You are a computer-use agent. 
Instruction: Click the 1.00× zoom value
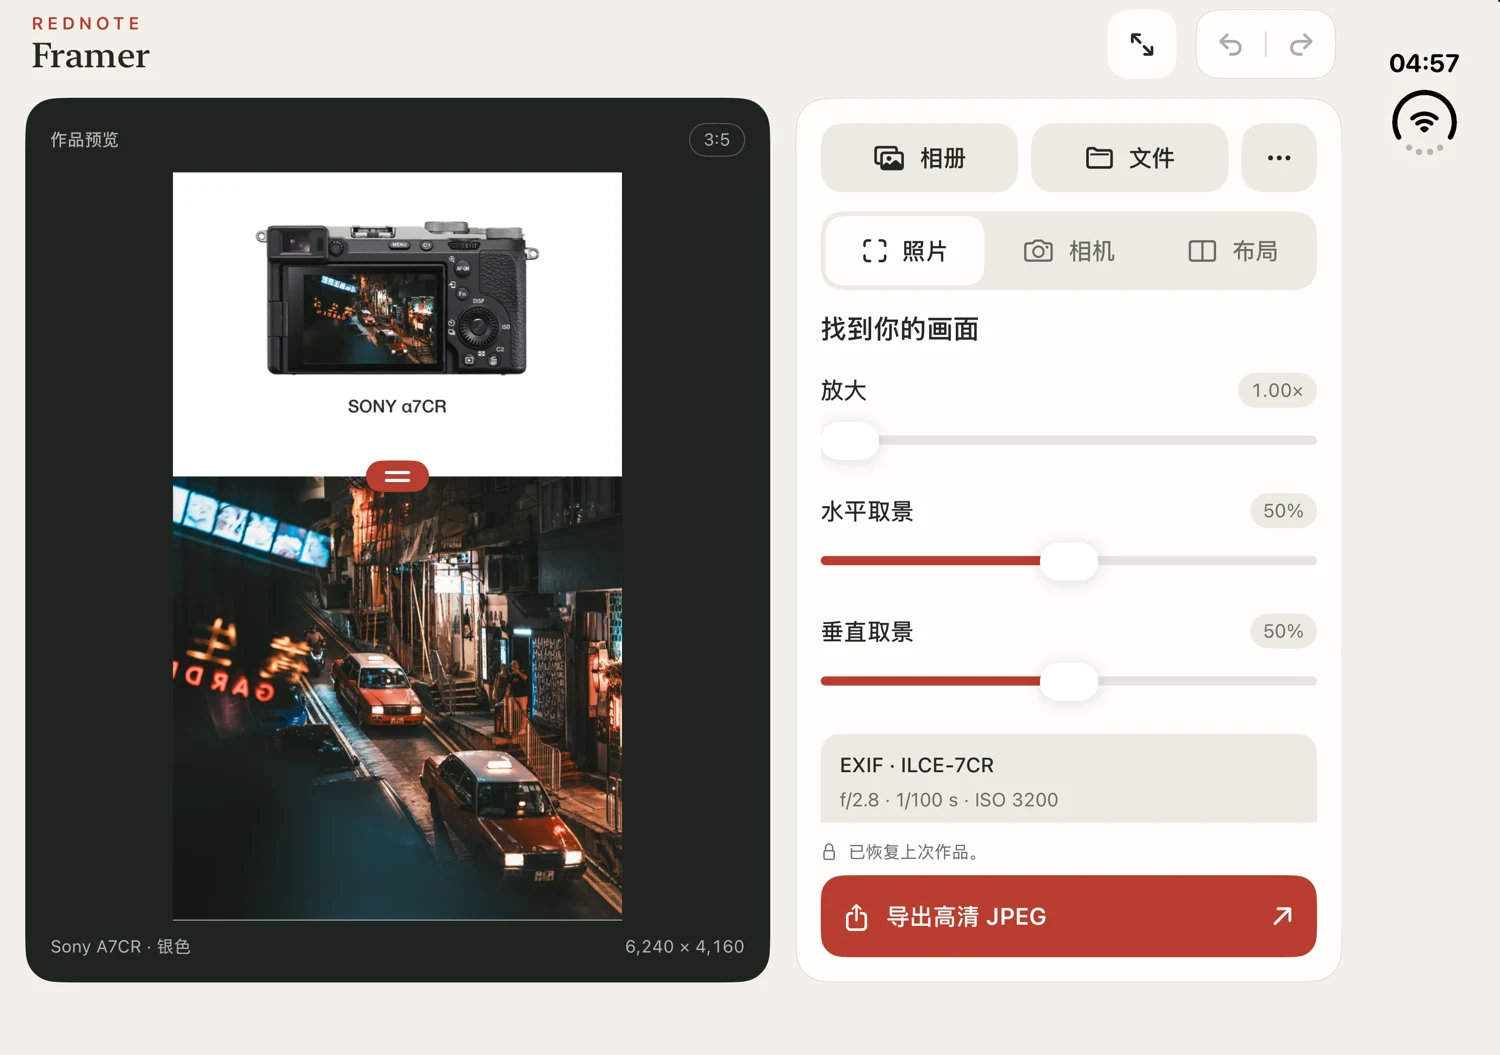coord(1277,391)
